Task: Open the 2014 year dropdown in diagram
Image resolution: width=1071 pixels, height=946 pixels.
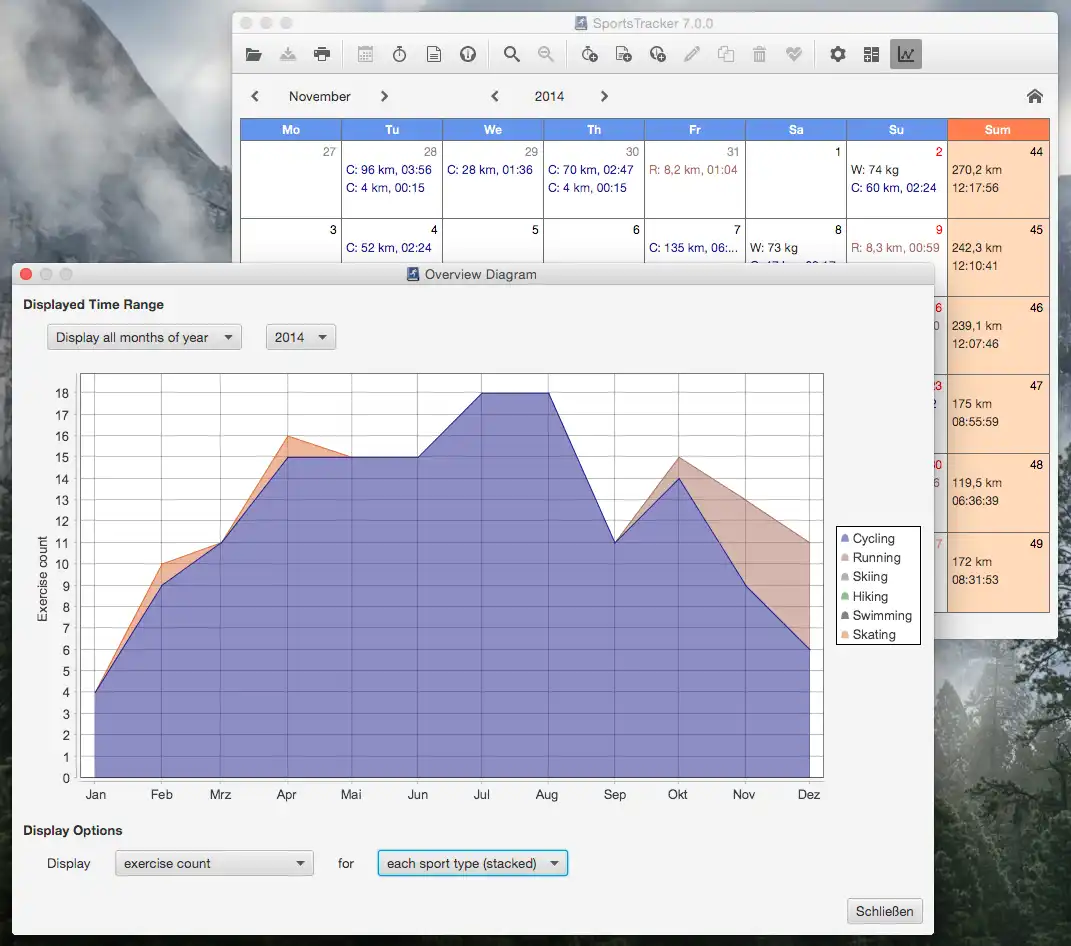Action: 301,337
